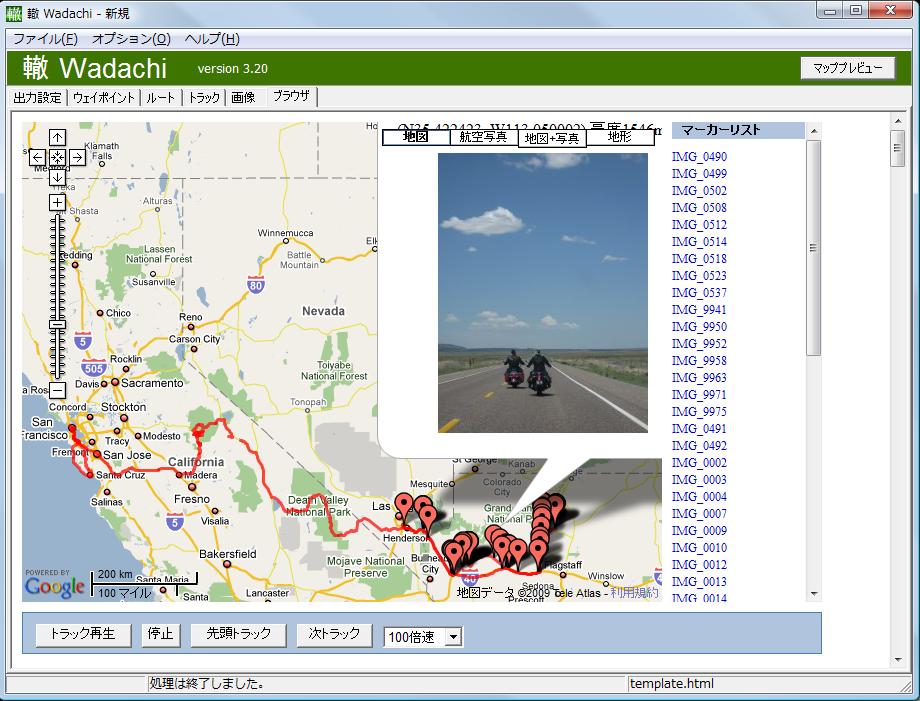
Task: Click the Google logo on the map
Action: [55, 587]
